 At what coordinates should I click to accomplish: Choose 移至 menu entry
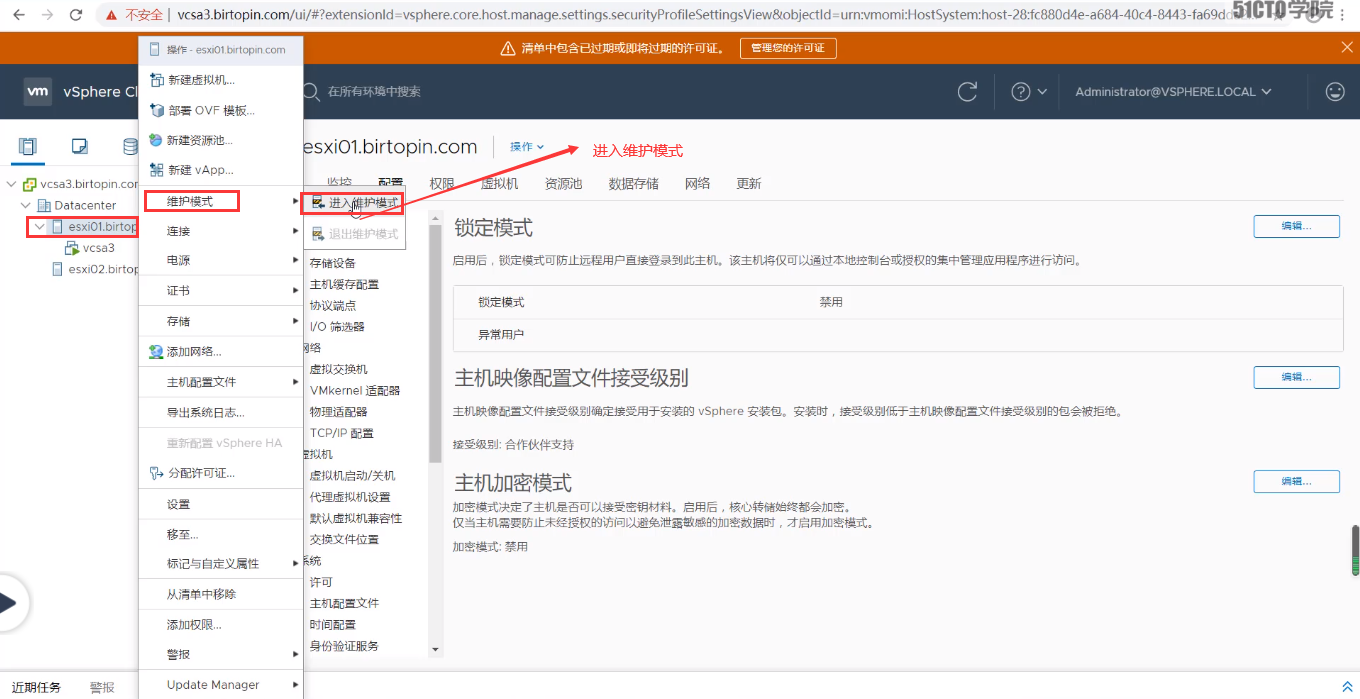click(x=220, y=534)
